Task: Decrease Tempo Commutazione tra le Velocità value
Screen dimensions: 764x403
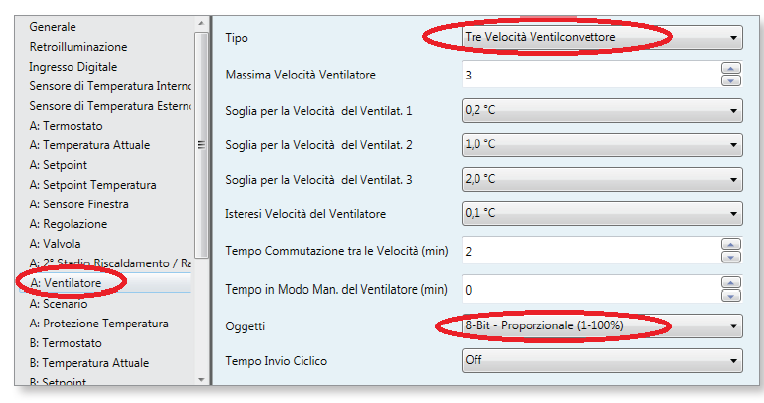Action: 730,257
